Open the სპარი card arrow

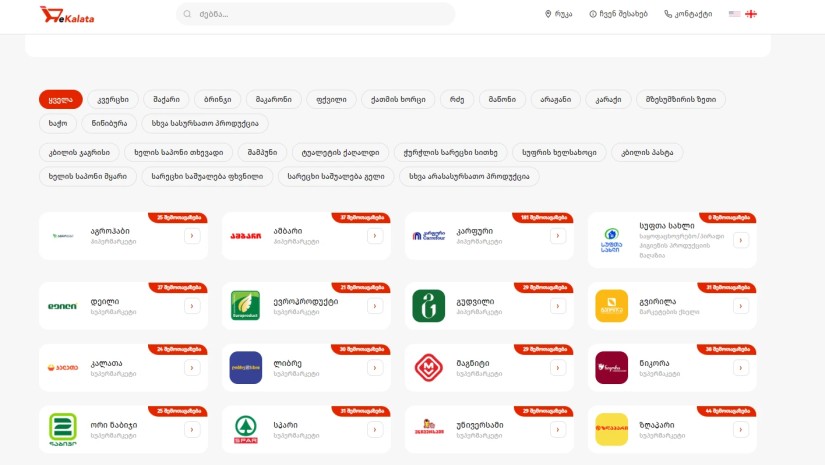pyautogui.click(x=375, y=430)
